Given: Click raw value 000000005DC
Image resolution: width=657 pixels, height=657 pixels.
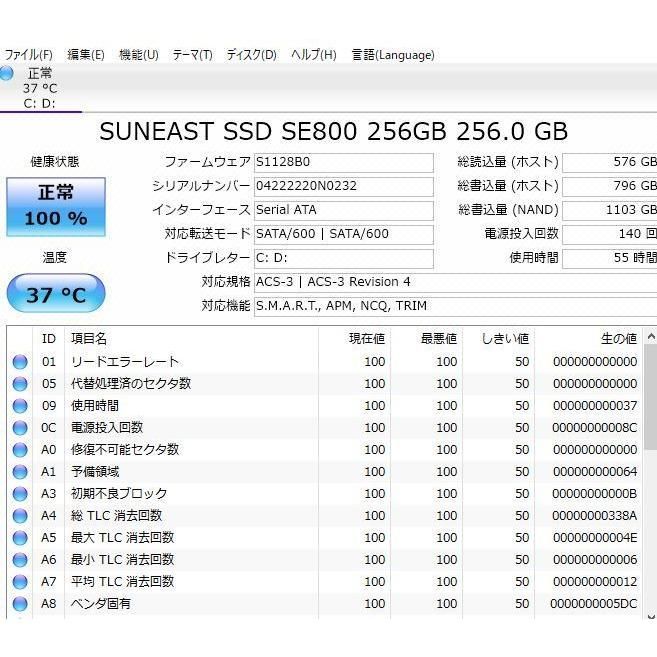Looking at the screenshot, I should [594, 604].
